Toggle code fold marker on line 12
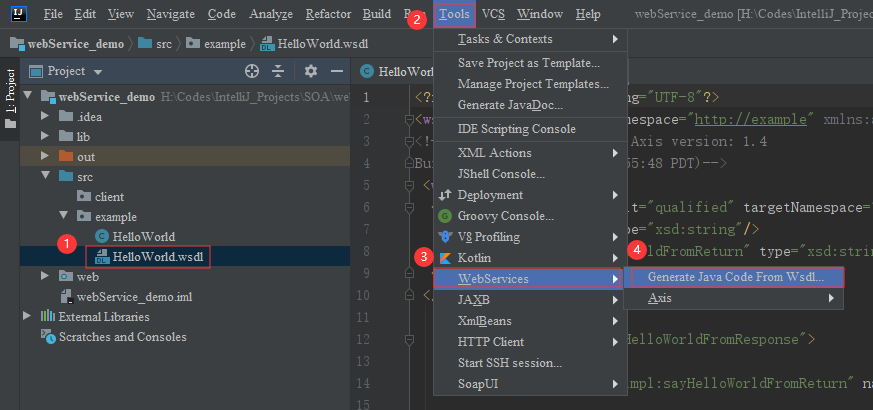873x410 pixels. pyautogui.click(x=410, y=339)
